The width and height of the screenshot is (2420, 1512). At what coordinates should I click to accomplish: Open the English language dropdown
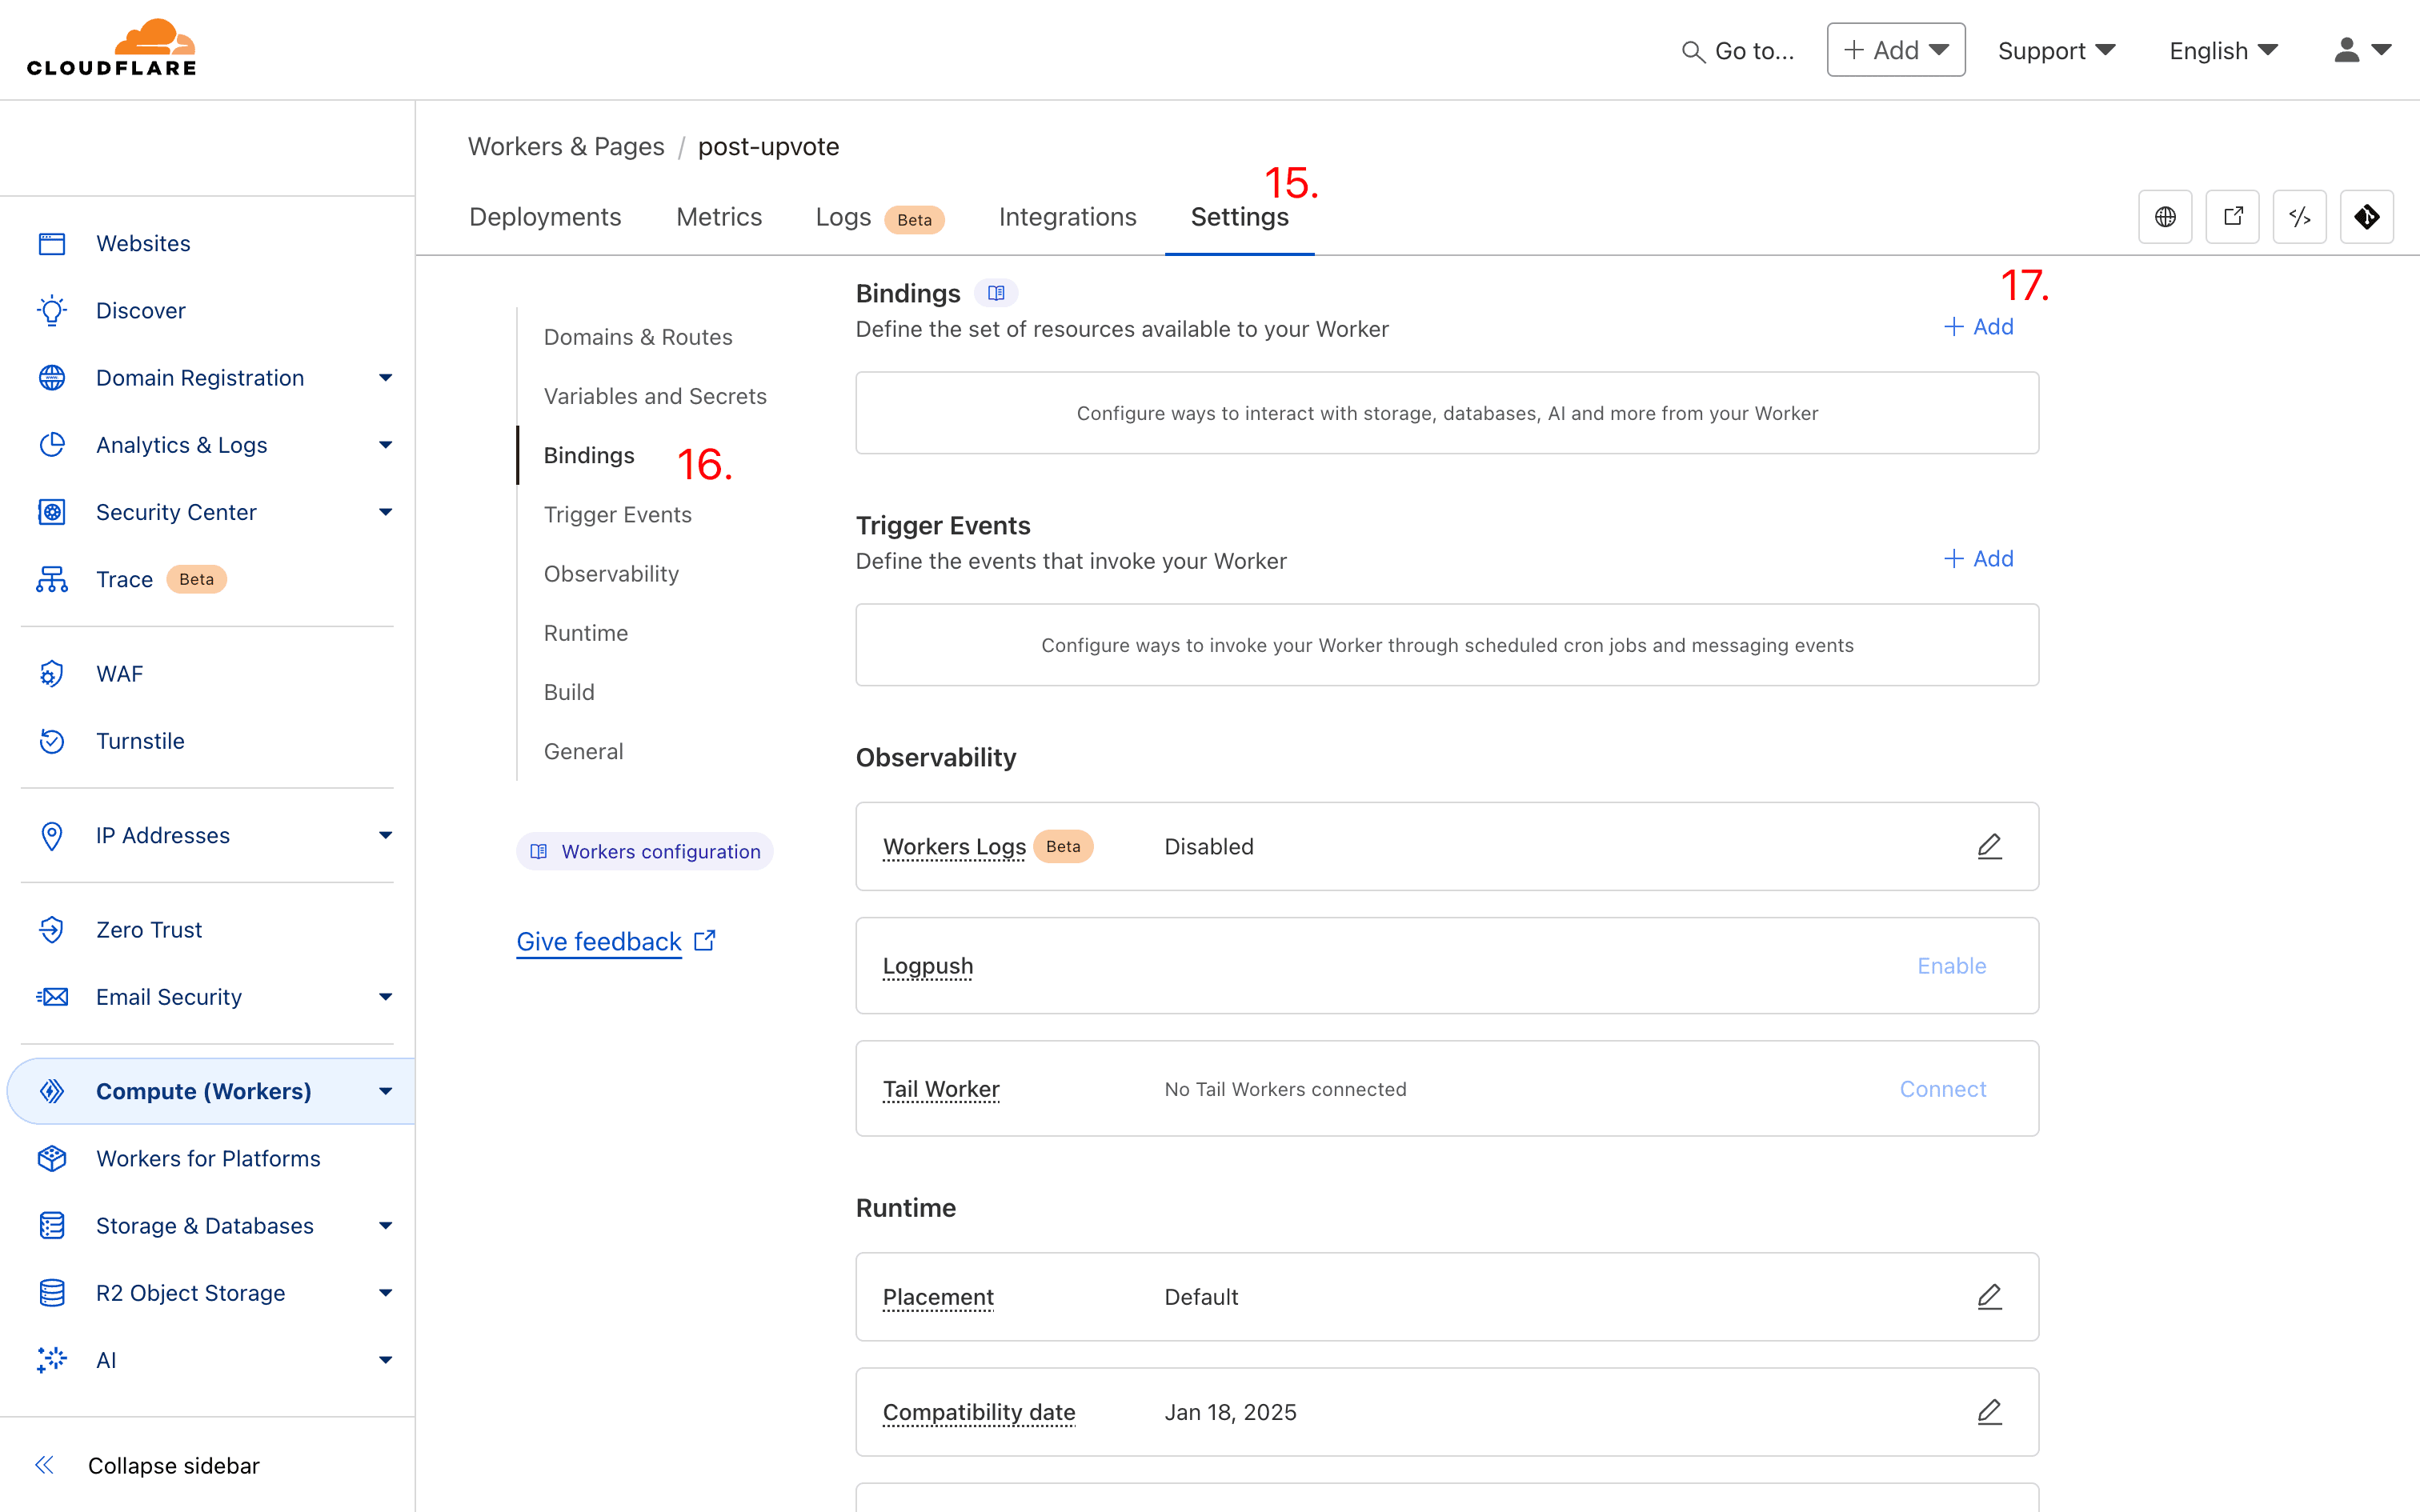click(2223, 51)
